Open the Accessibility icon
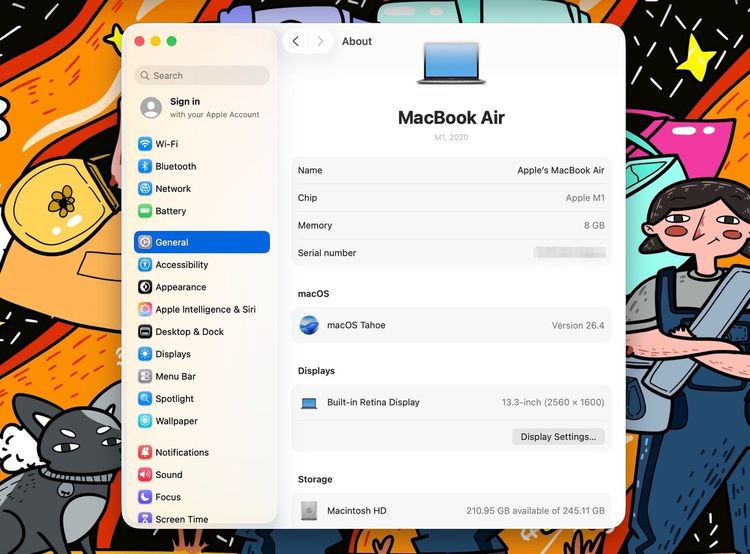 pos(145,265)
